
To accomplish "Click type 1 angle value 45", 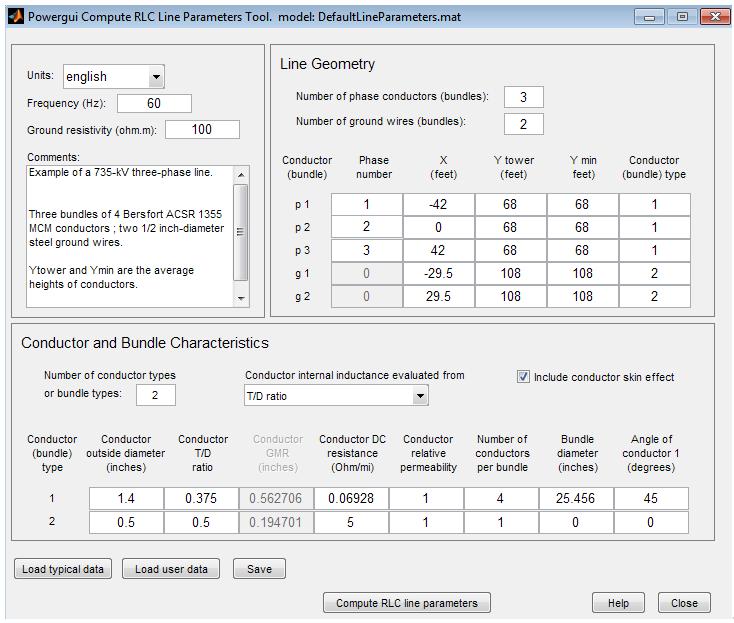I will [651, 498].
